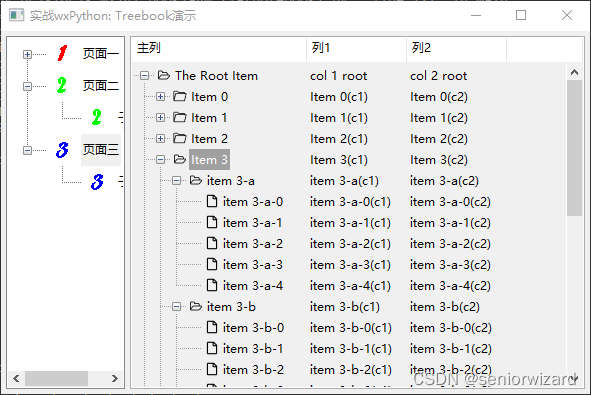Viewport: 591px width, 395px height.
Task: Click the right arrow of the horizontal scrollbar
Action: (115, 378)
